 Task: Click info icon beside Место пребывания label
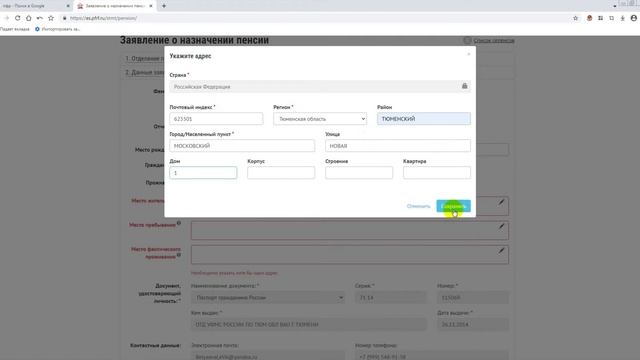click(179, 223)
